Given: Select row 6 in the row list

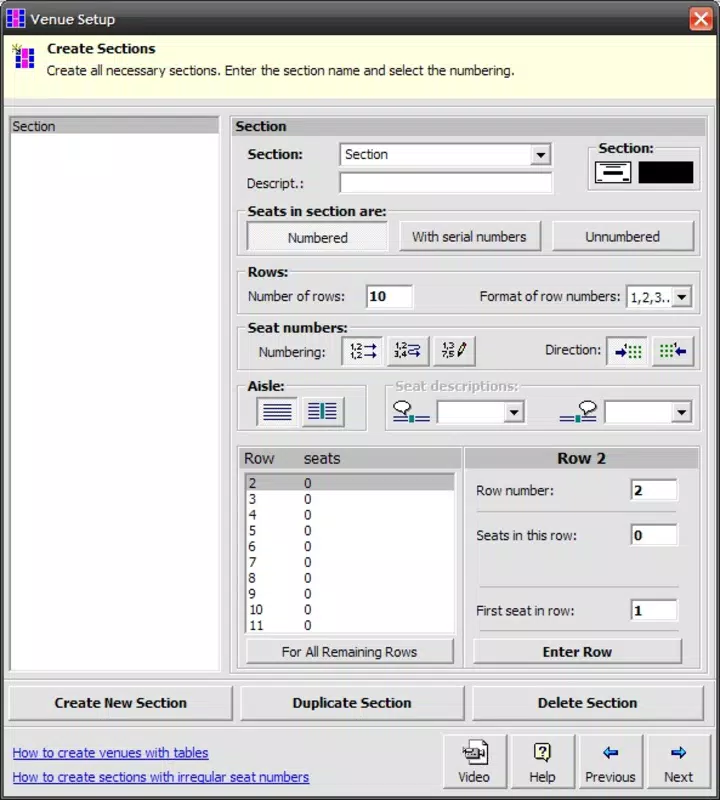Looking at the screenshot, I should (350, 546).
